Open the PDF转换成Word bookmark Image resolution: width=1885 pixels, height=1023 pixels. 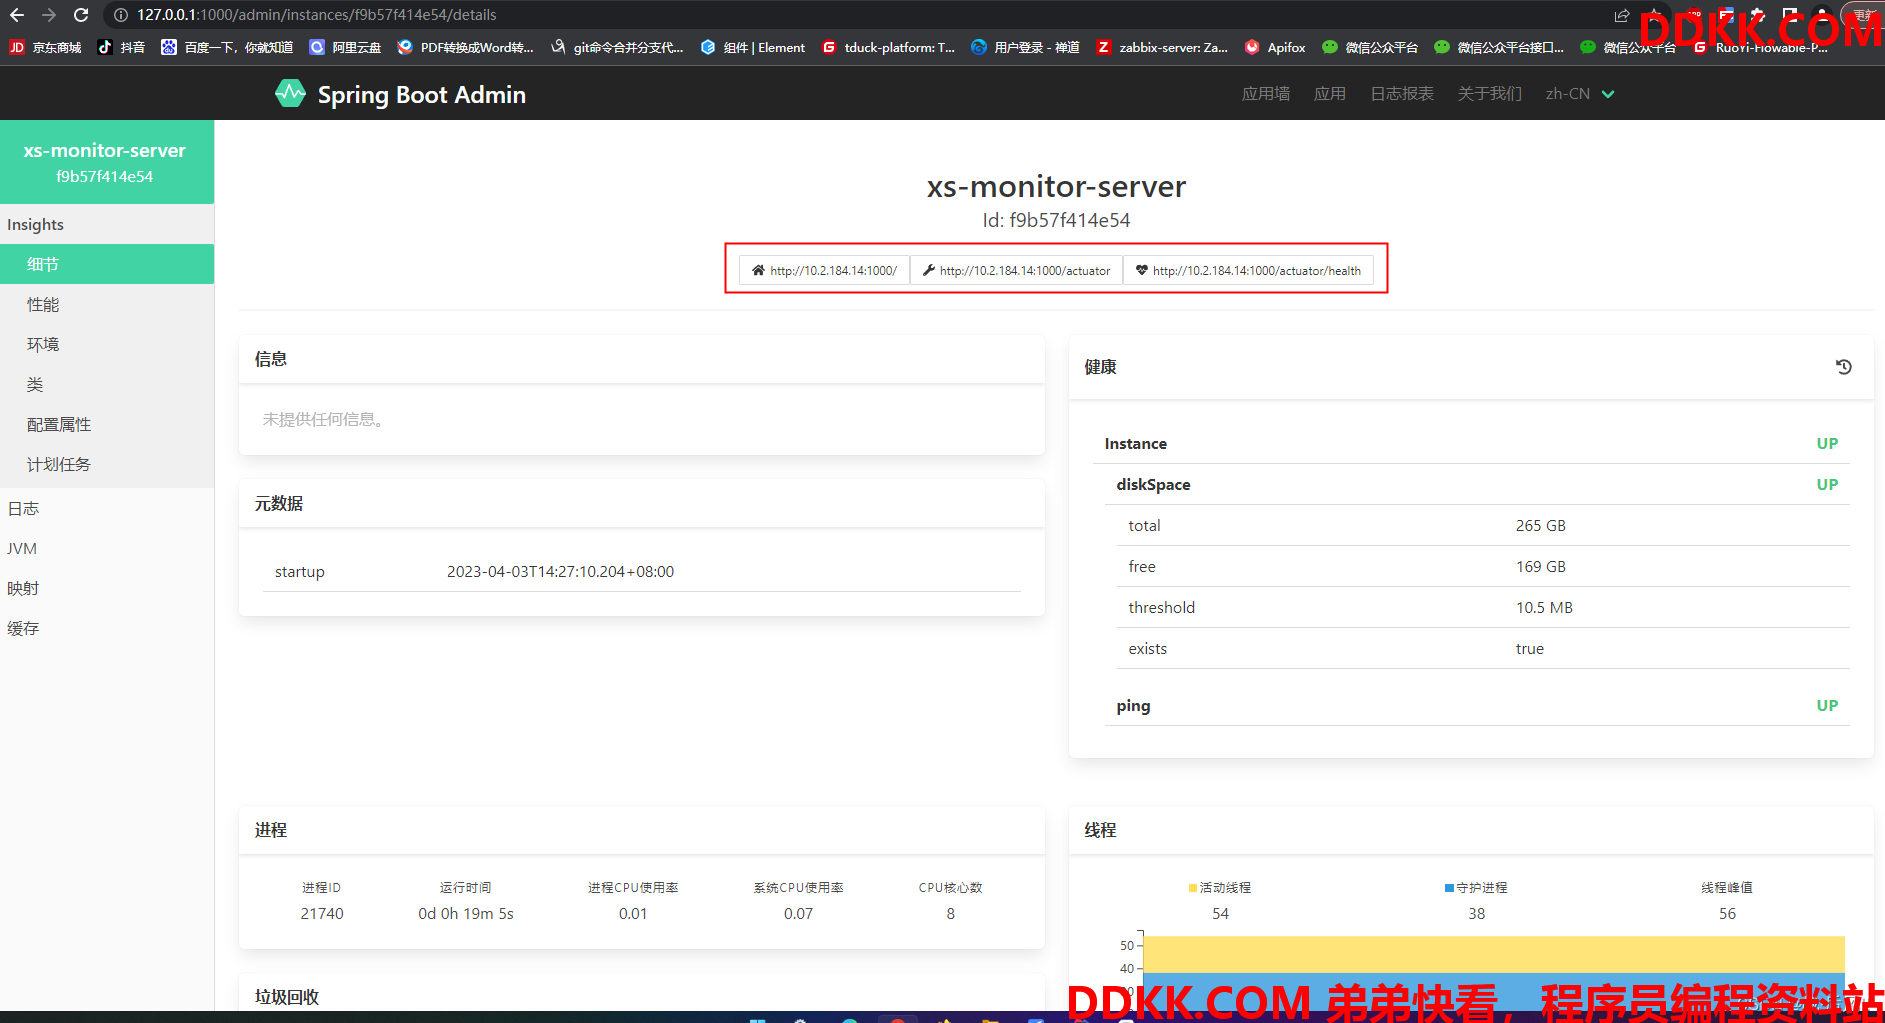coord(465,47)
